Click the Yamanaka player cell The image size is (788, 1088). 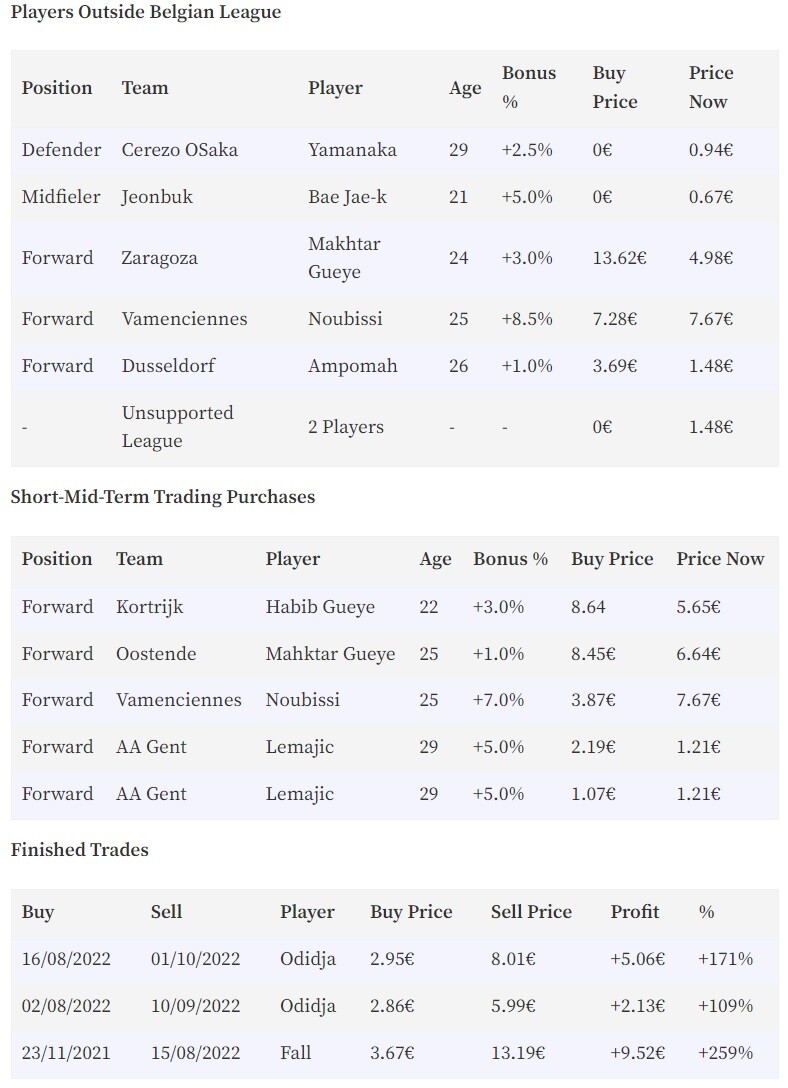click(x=352, y=150)
